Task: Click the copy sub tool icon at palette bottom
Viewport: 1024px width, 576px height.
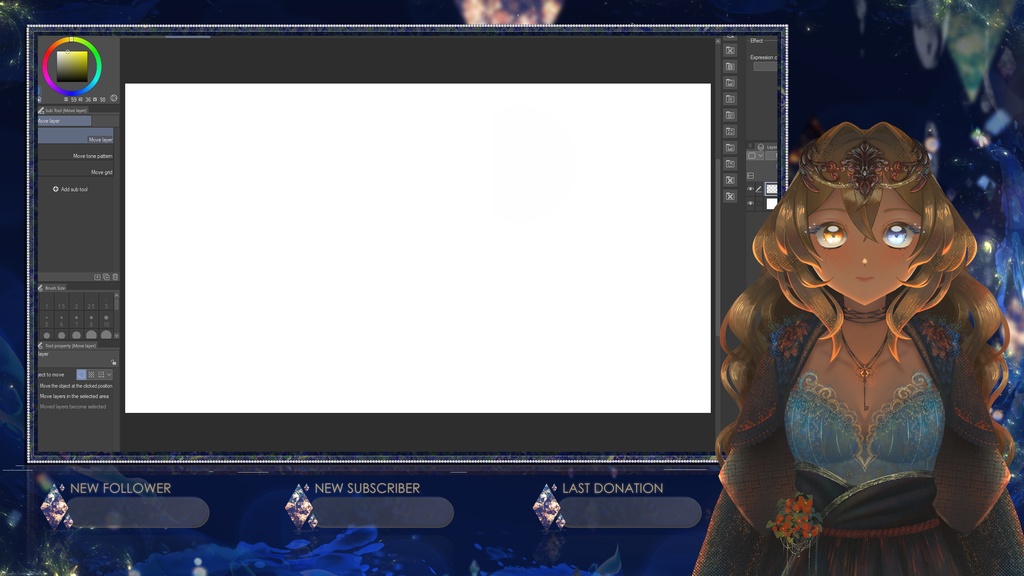Action: point(106,276)
